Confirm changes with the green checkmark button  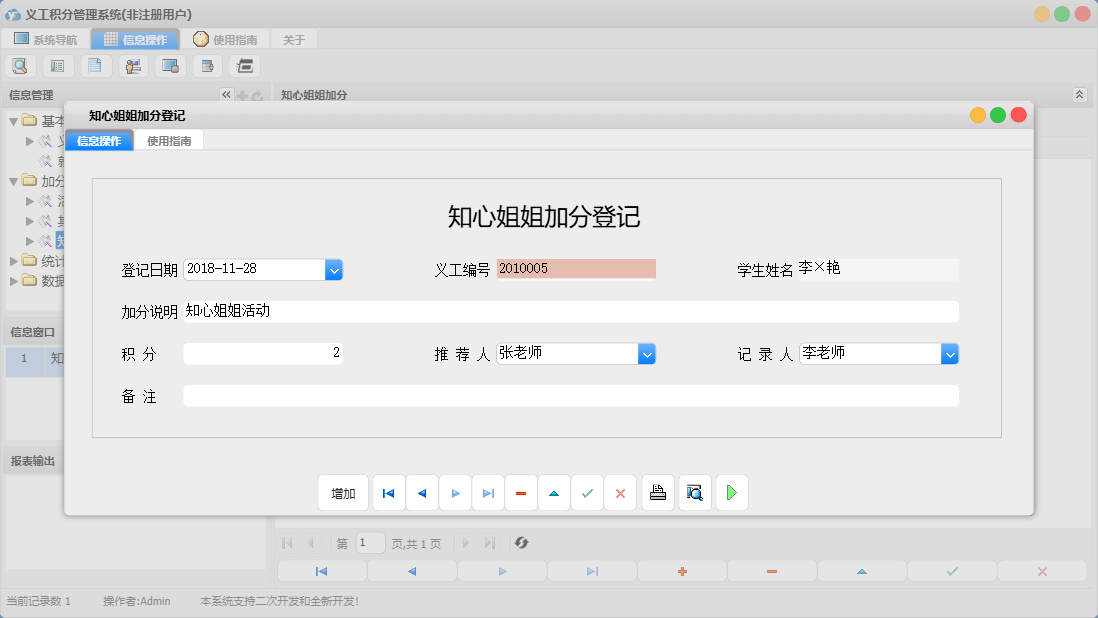point(587,492)
